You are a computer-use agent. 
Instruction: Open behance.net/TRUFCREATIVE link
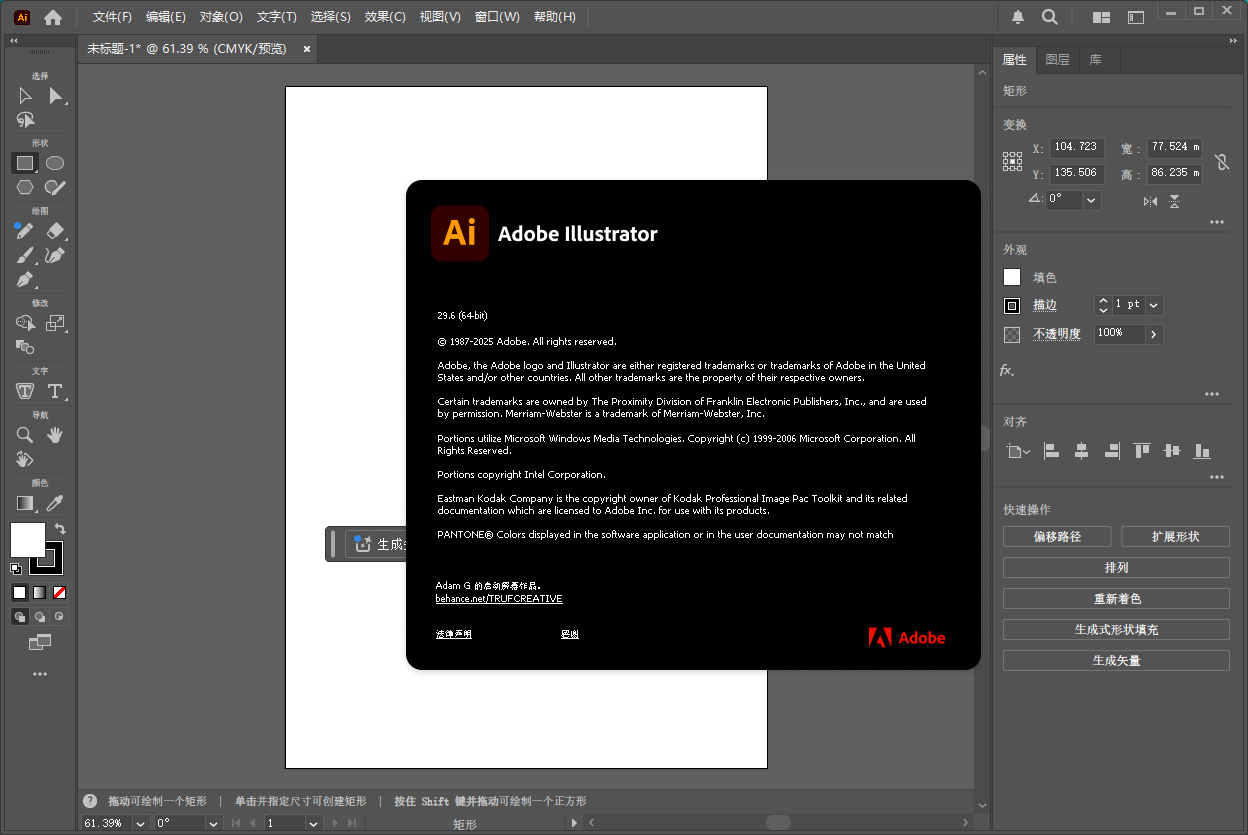pos(499,598)
